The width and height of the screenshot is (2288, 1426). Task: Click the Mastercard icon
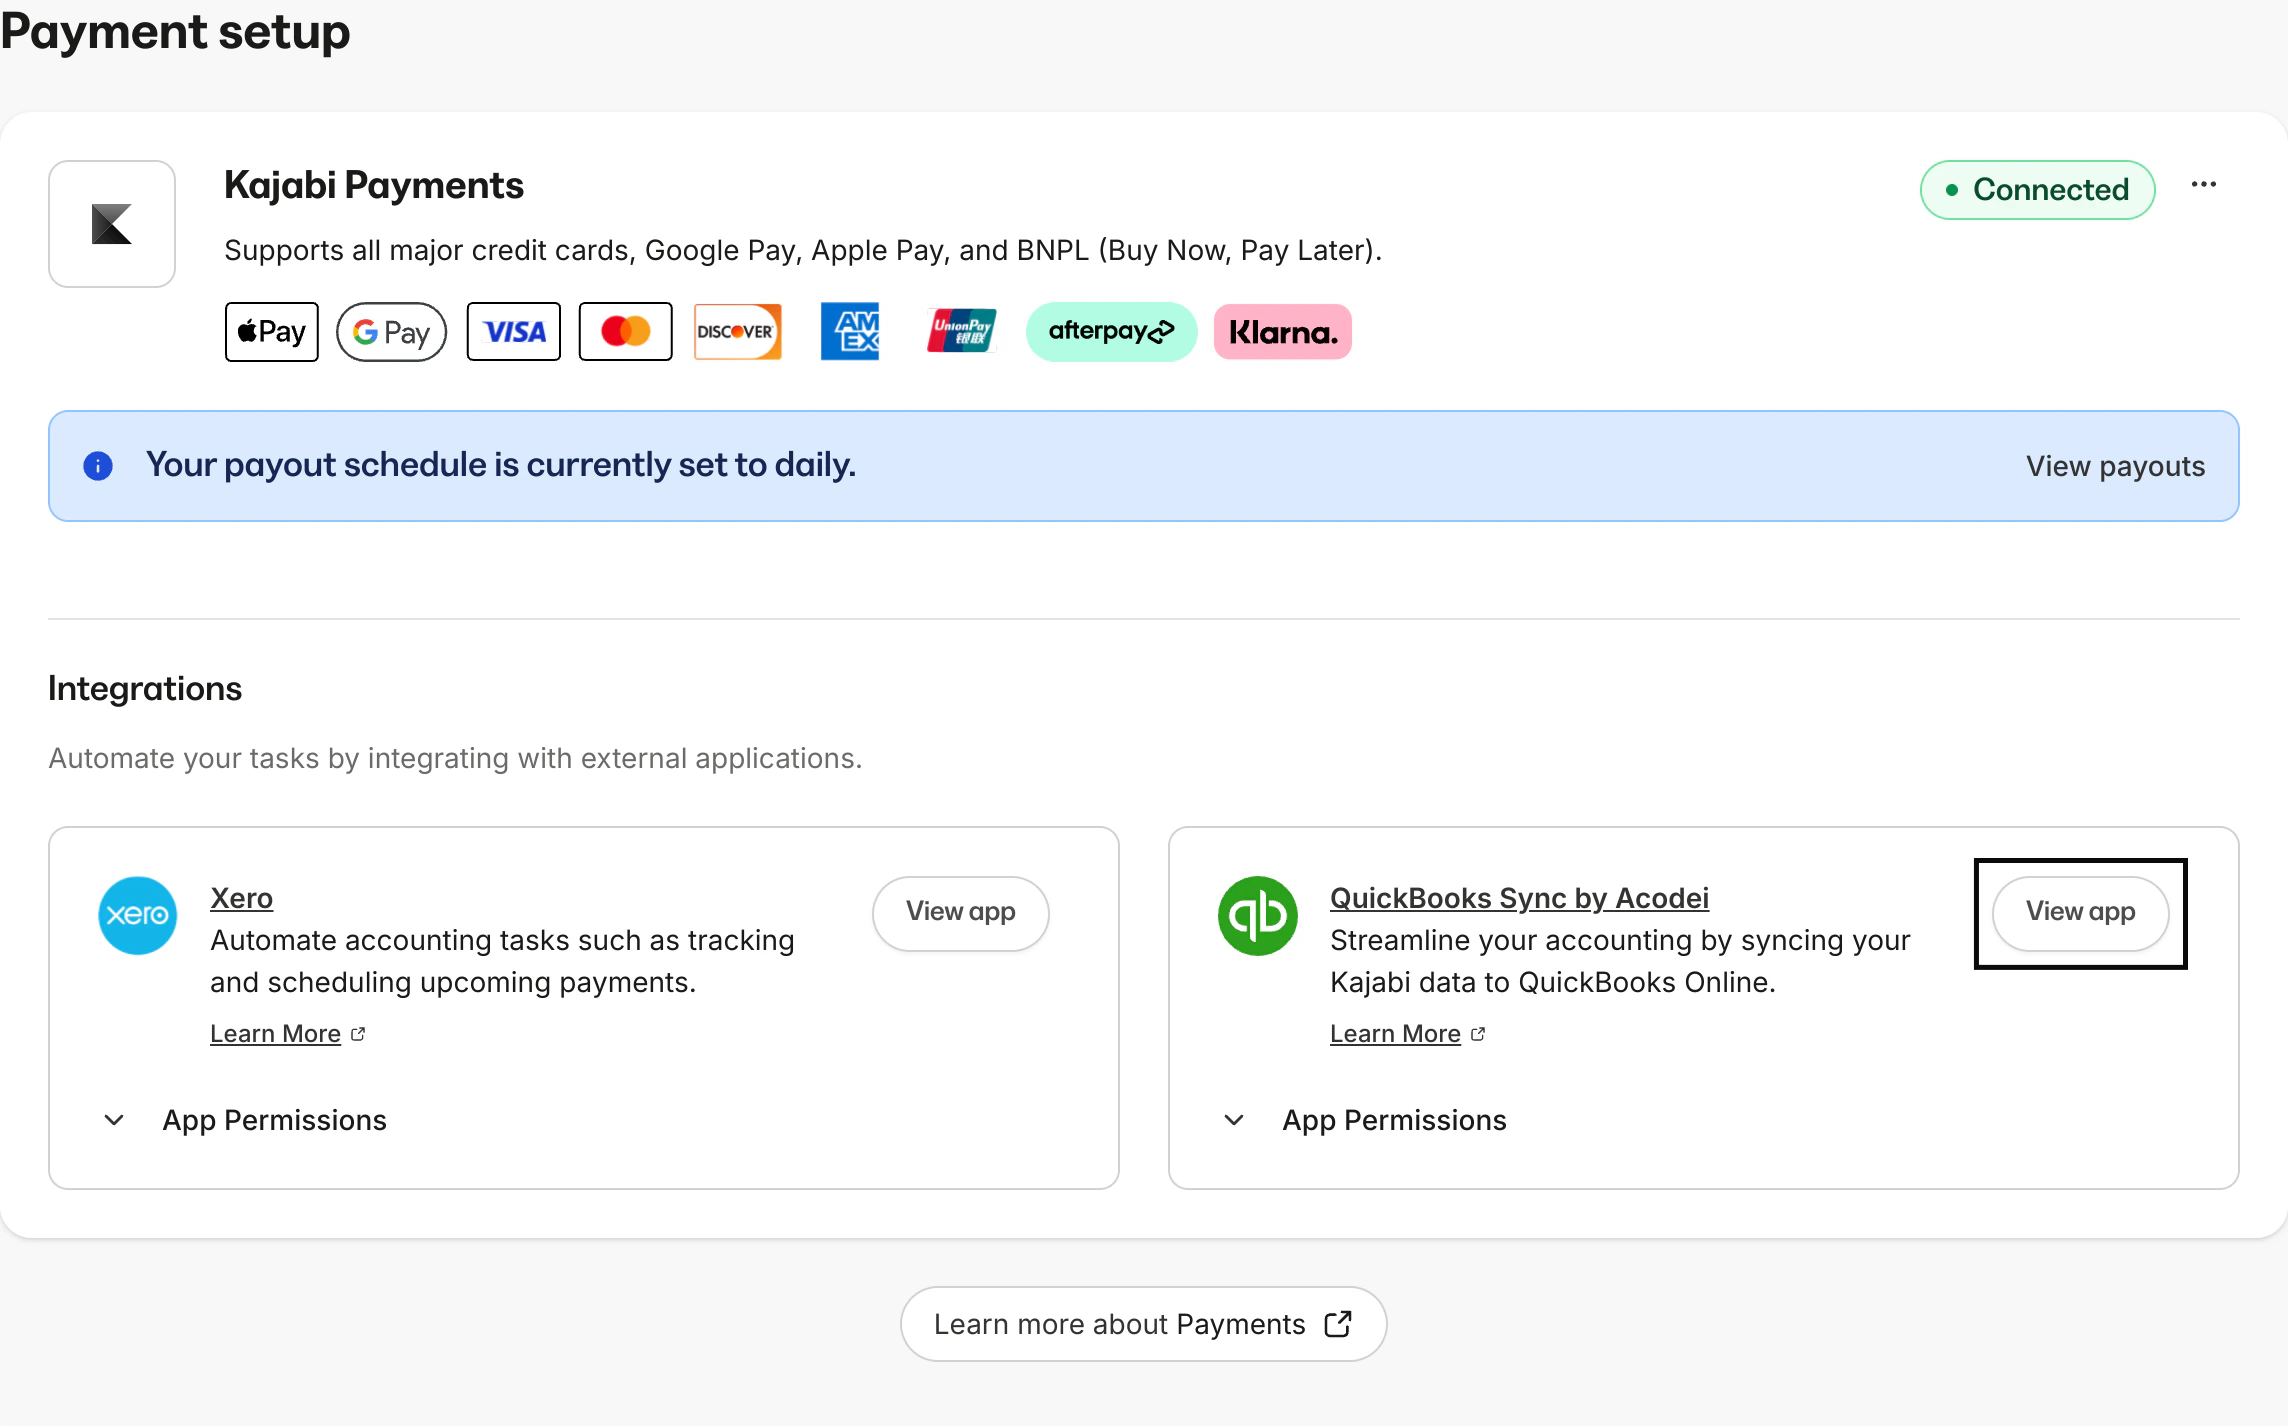click(626, 332)
